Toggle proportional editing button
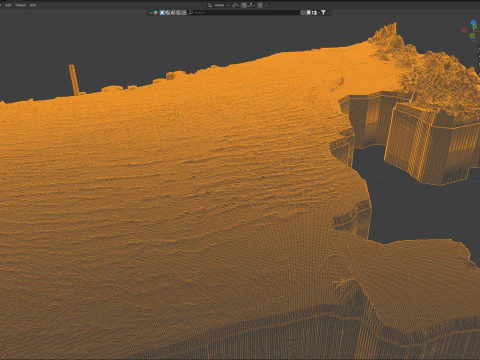 [260, 5]
